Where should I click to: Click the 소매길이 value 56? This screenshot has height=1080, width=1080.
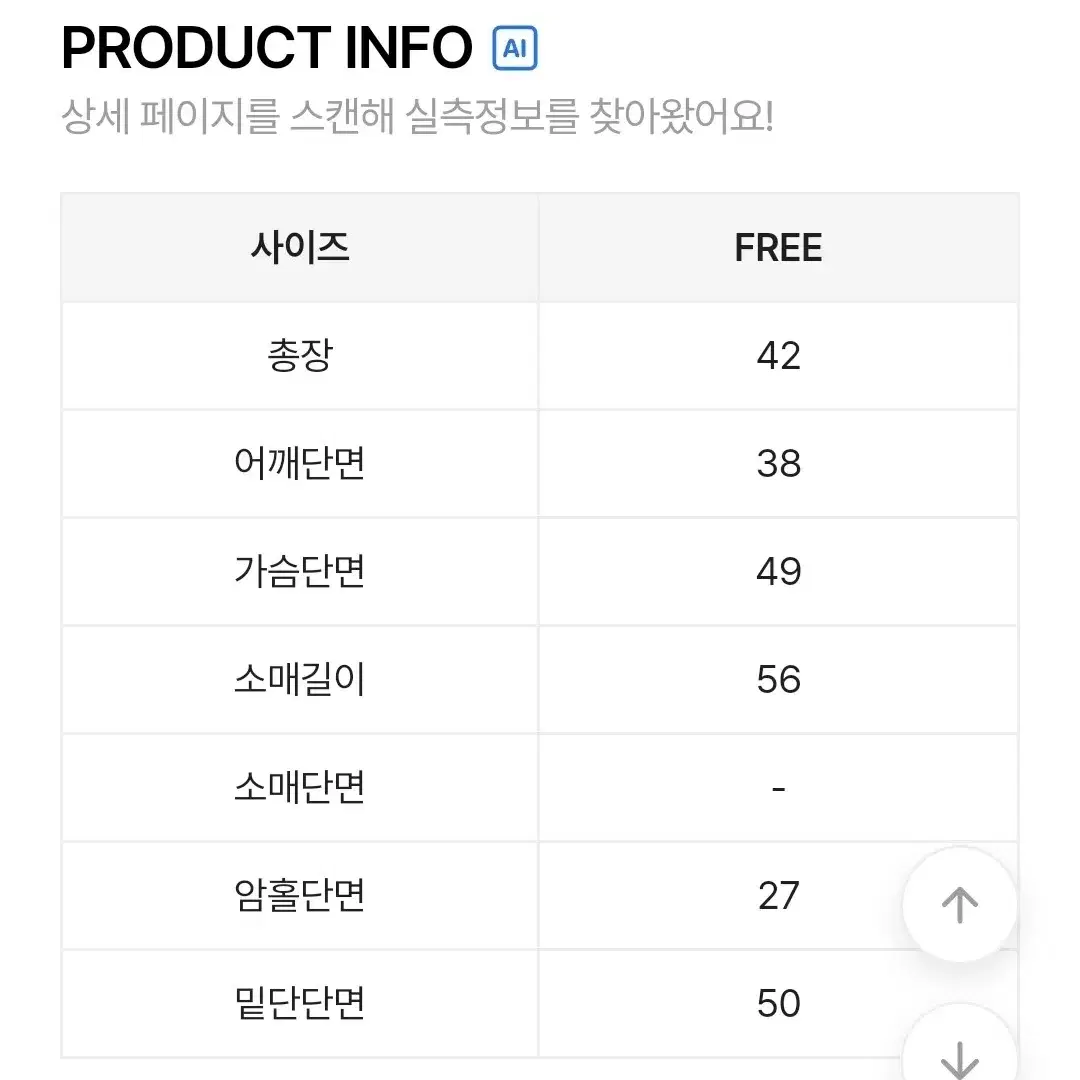tap(778, 679)
